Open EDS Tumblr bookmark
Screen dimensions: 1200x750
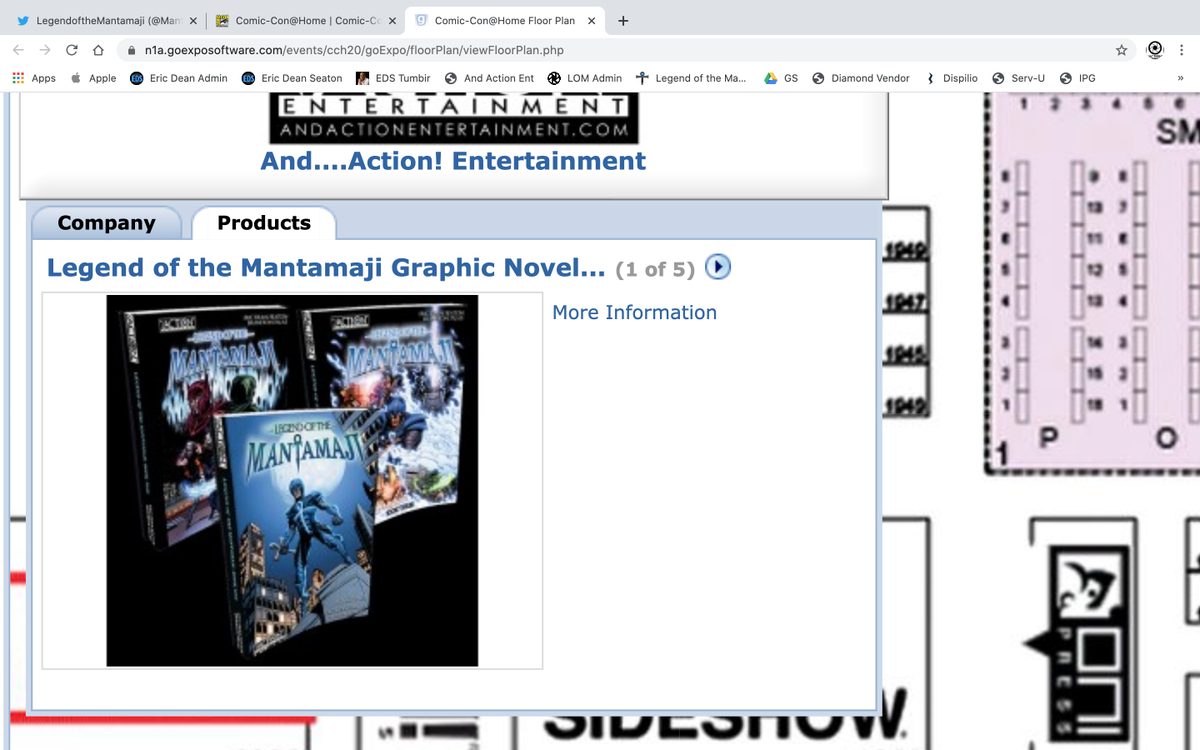[x=394, y=78]
